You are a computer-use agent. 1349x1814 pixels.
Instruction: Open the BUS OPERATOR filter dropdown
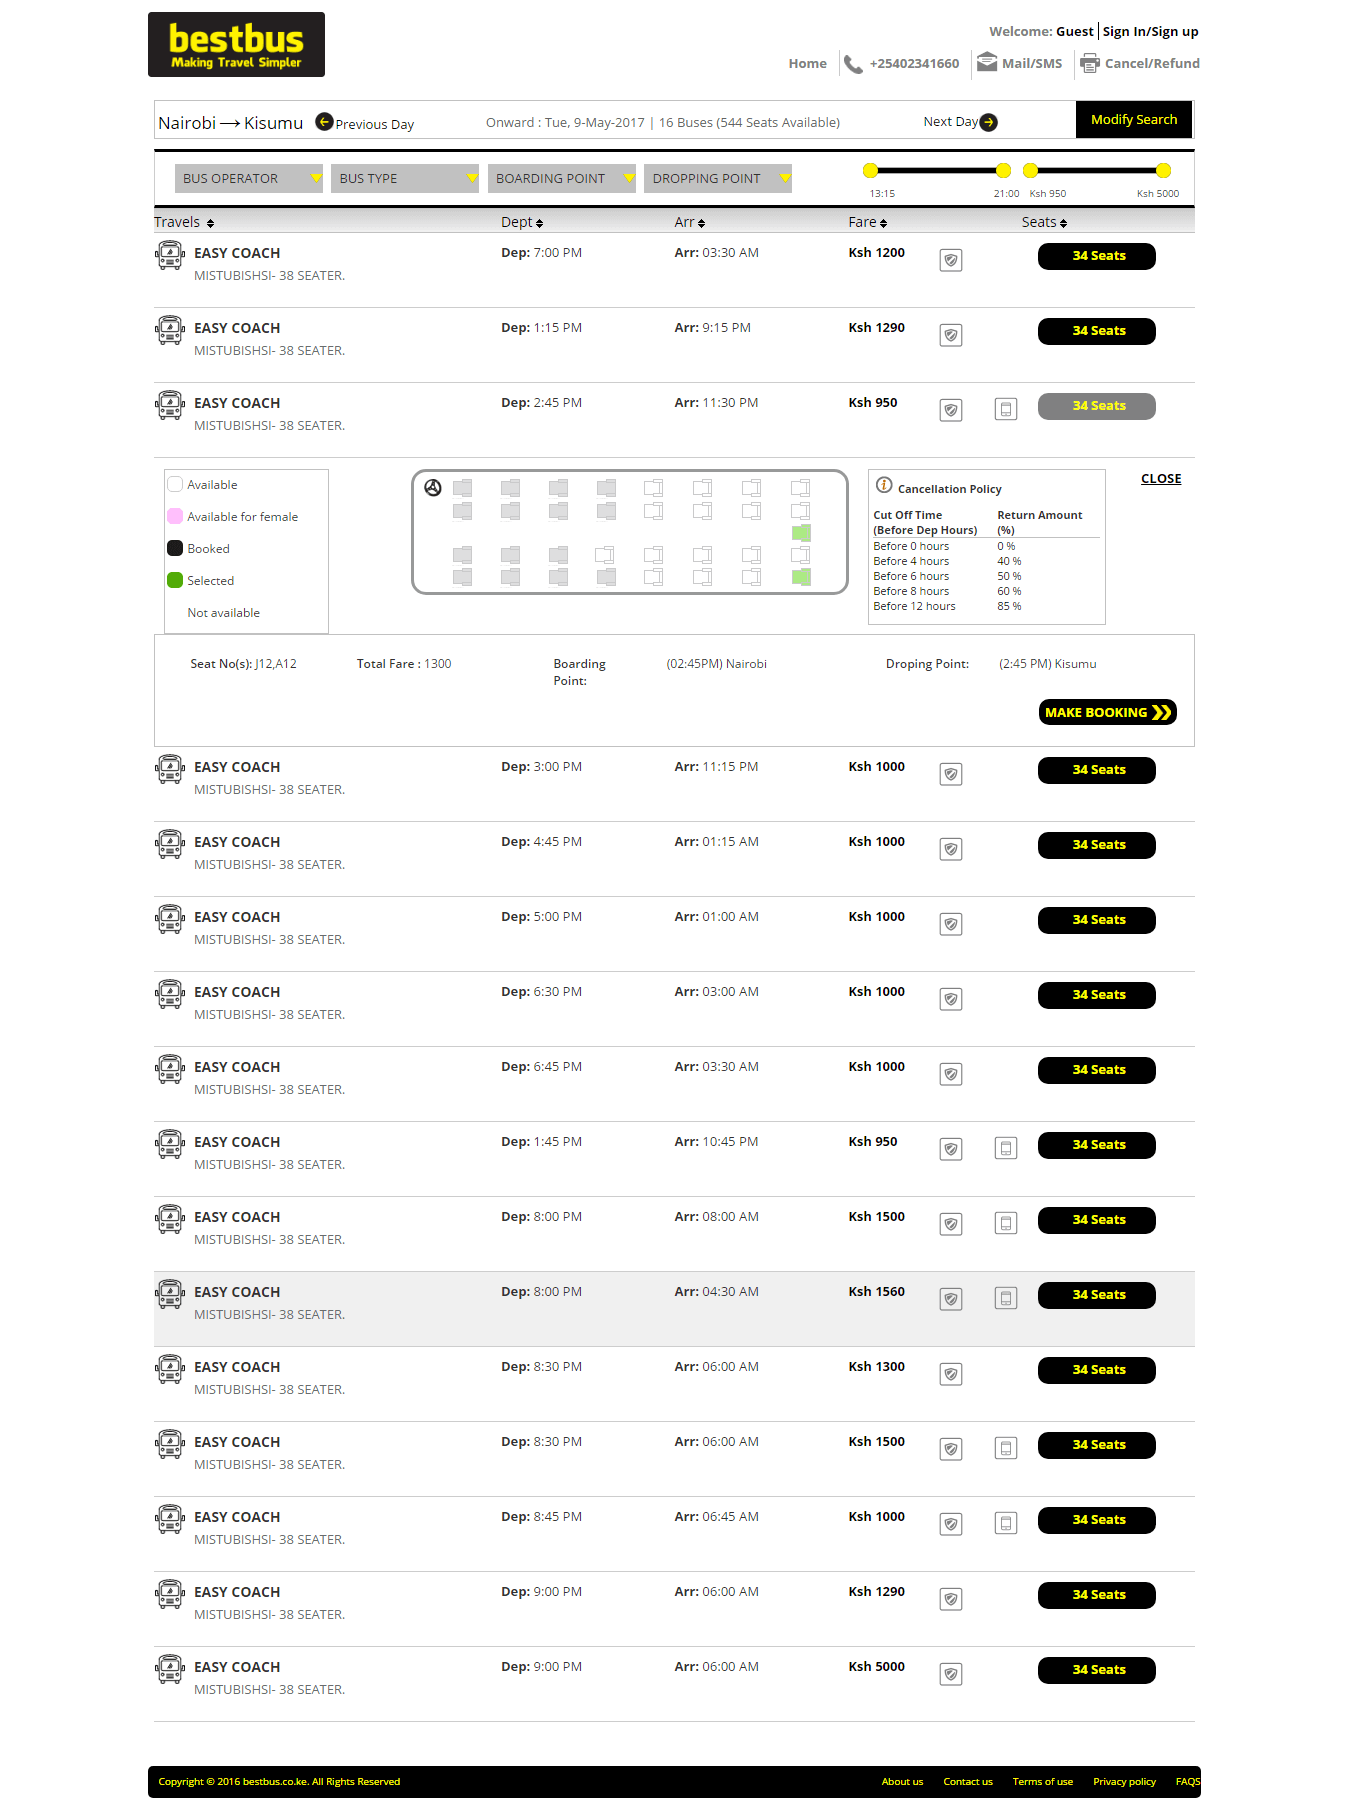pyautogui.click(x=249, y=178)
